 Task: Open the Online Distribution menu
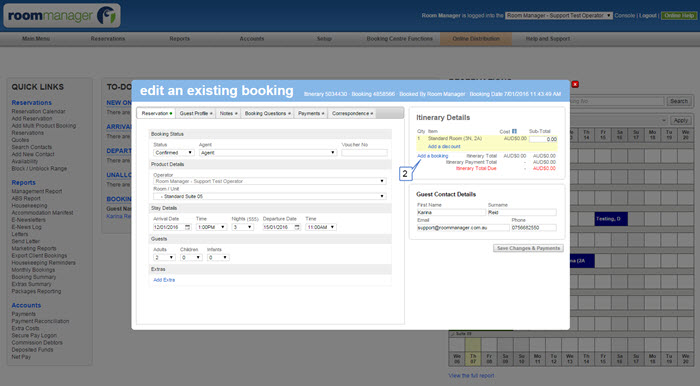476,39
